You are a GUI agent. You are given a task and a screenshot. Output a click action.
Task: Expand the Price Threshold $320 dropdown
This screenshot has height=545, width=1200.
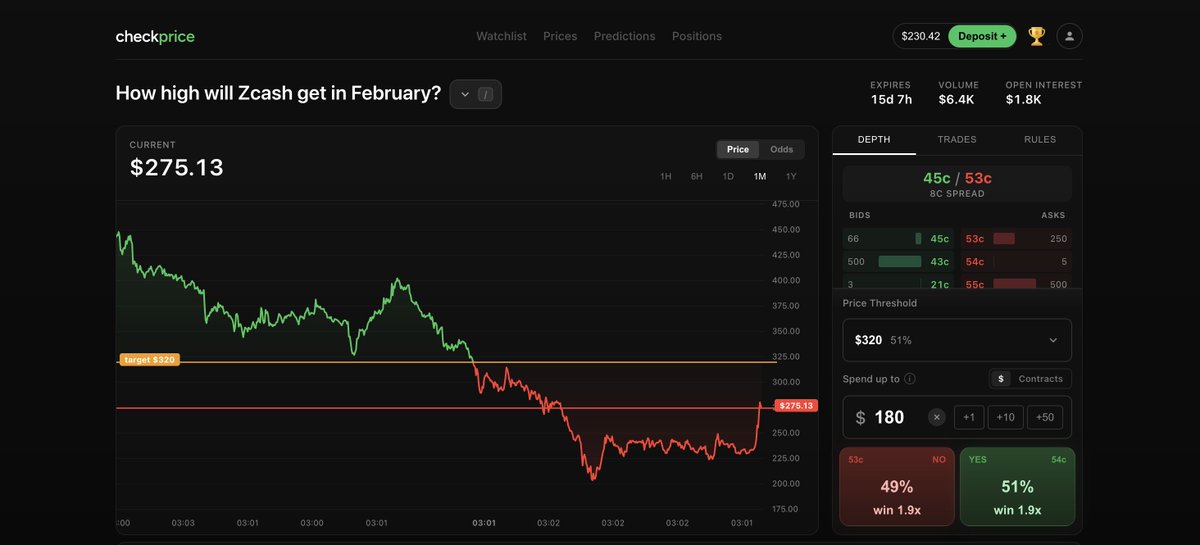tap(957, 340)
